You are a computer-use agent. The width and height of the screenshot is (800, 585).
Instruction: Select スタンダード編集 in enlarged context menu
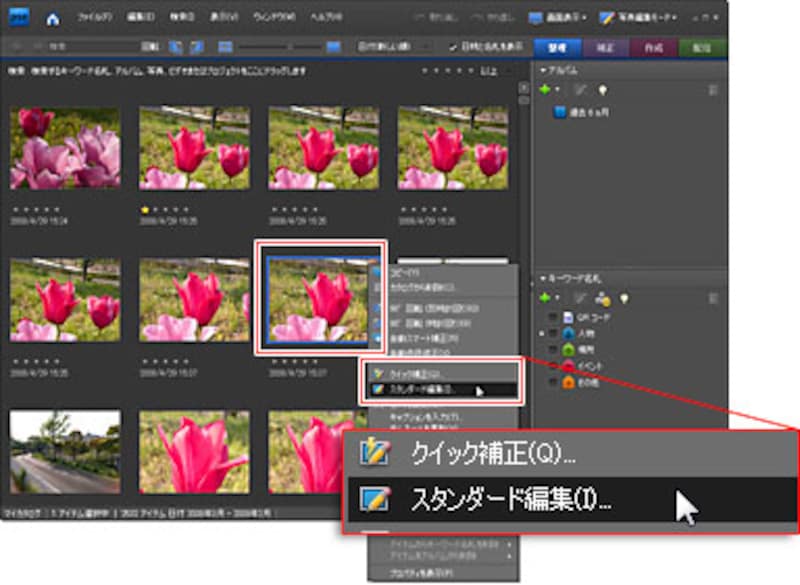coord(512,497)
